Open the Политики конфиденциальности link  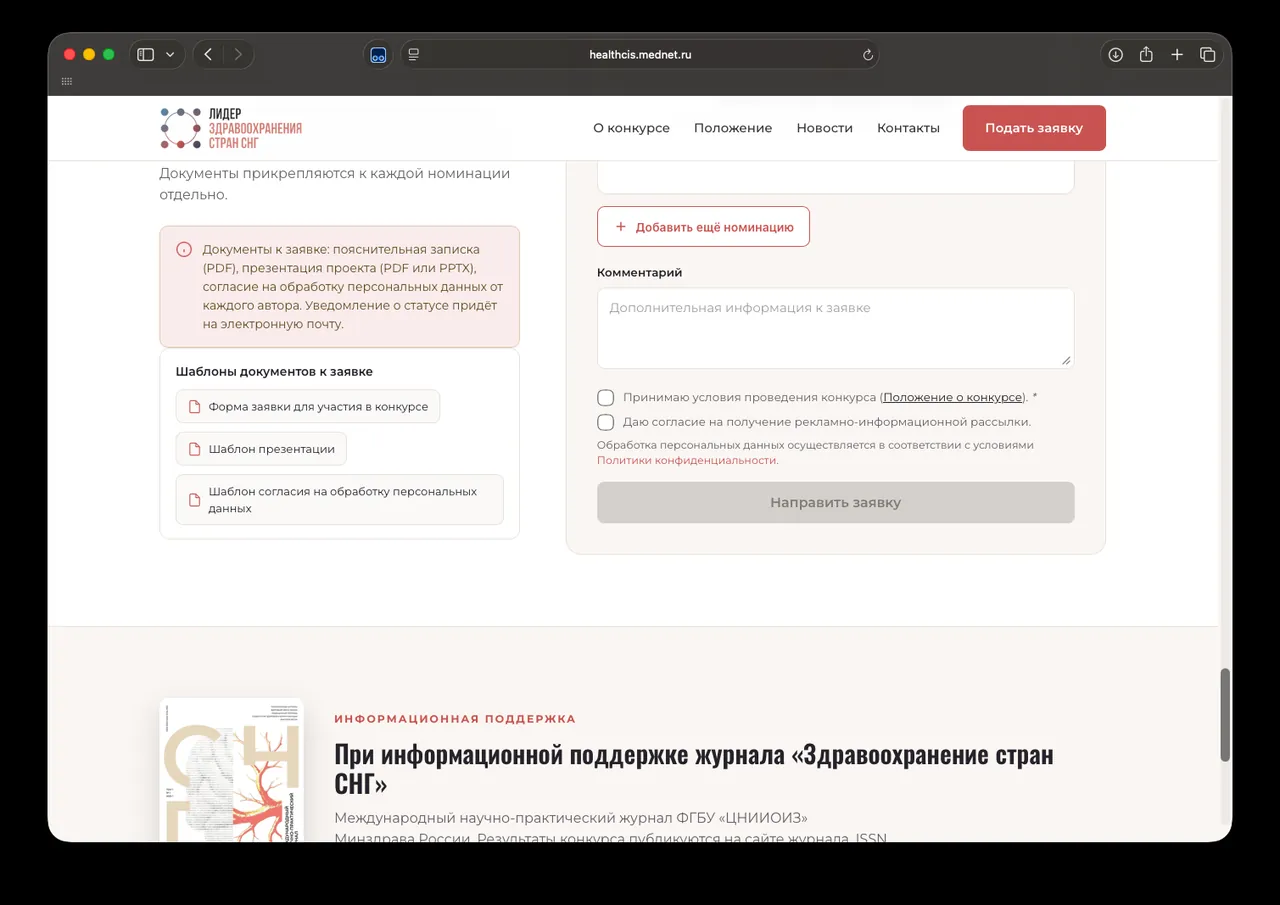(686, 460)
